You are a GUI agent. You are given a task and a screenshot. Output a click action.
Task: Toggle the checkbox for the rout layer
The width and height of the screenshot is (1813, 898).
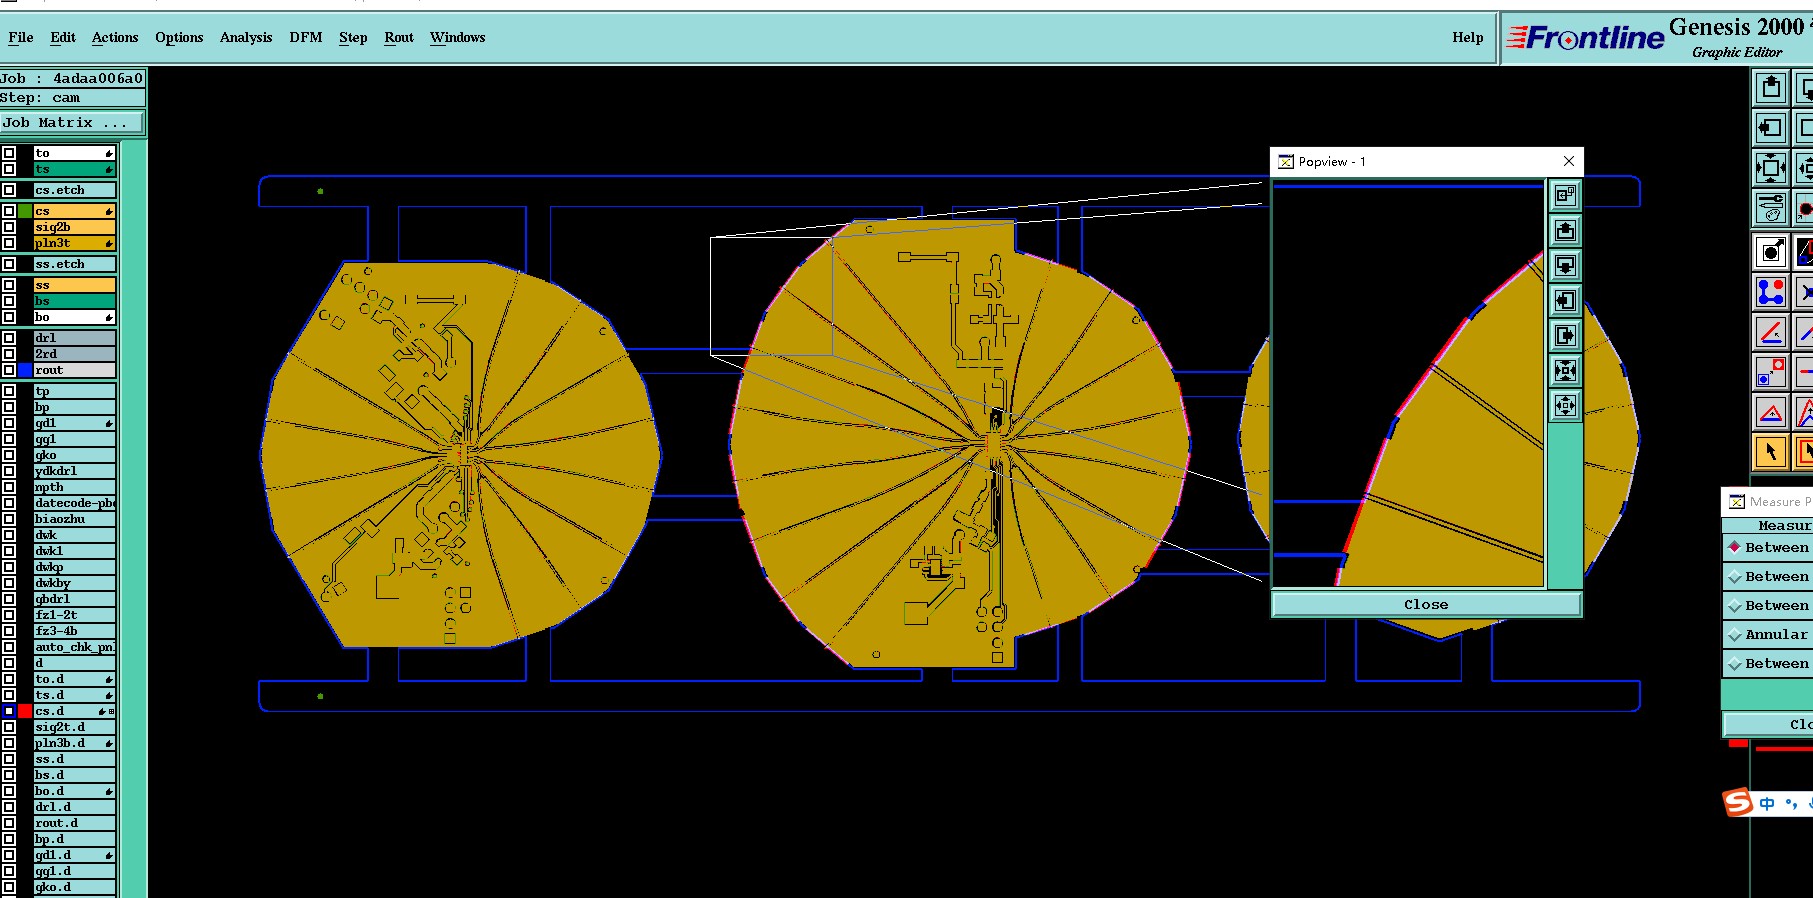pos(9,370)
